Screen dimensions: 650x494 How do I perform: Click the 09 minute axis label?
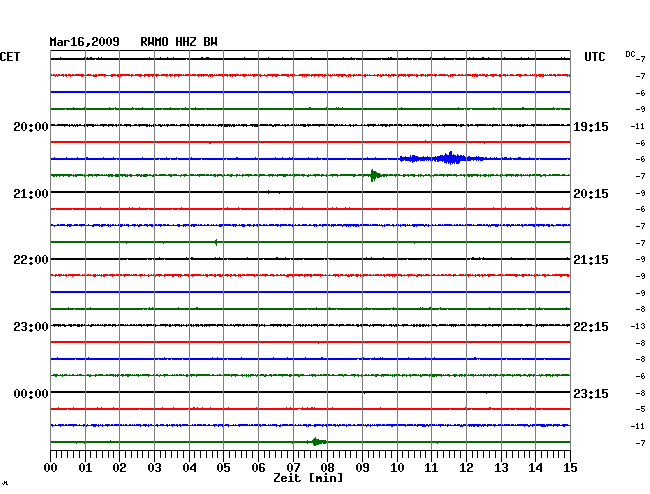tap(362, 468)
